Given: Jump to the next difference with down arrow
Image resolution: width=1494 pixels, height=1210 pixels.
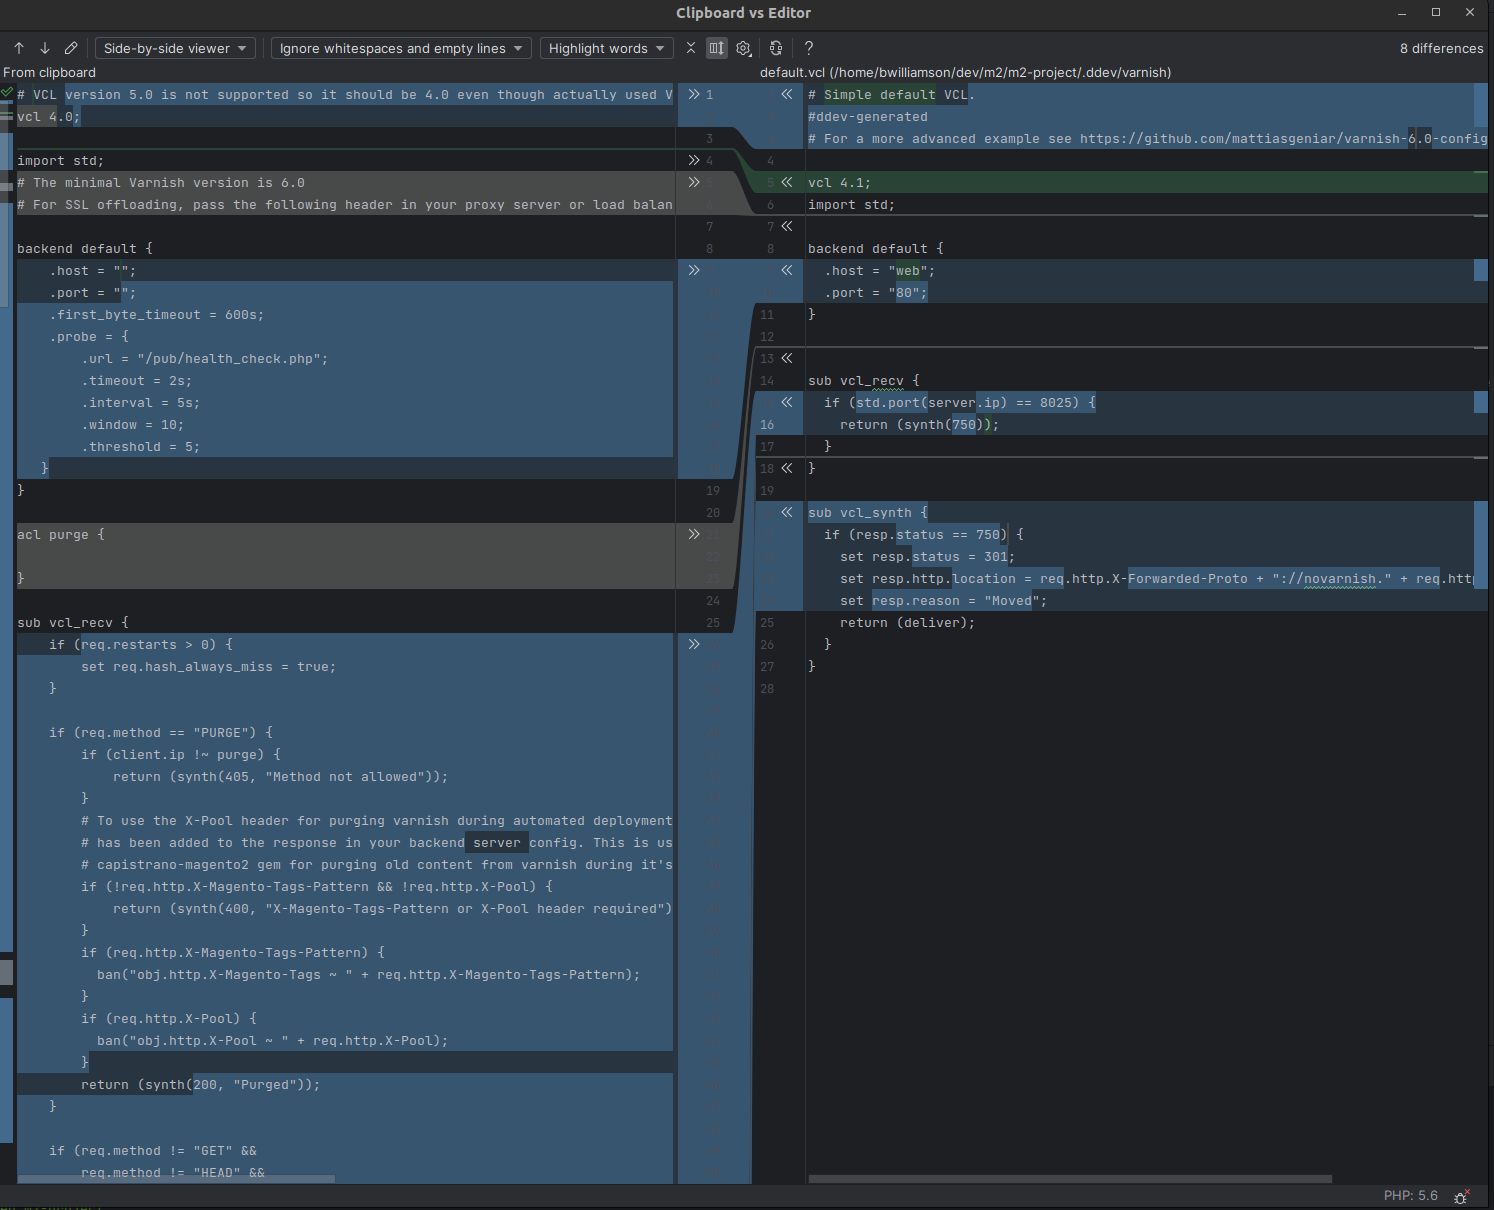Looking at the screenshot, I should click(x=45, y=48).
